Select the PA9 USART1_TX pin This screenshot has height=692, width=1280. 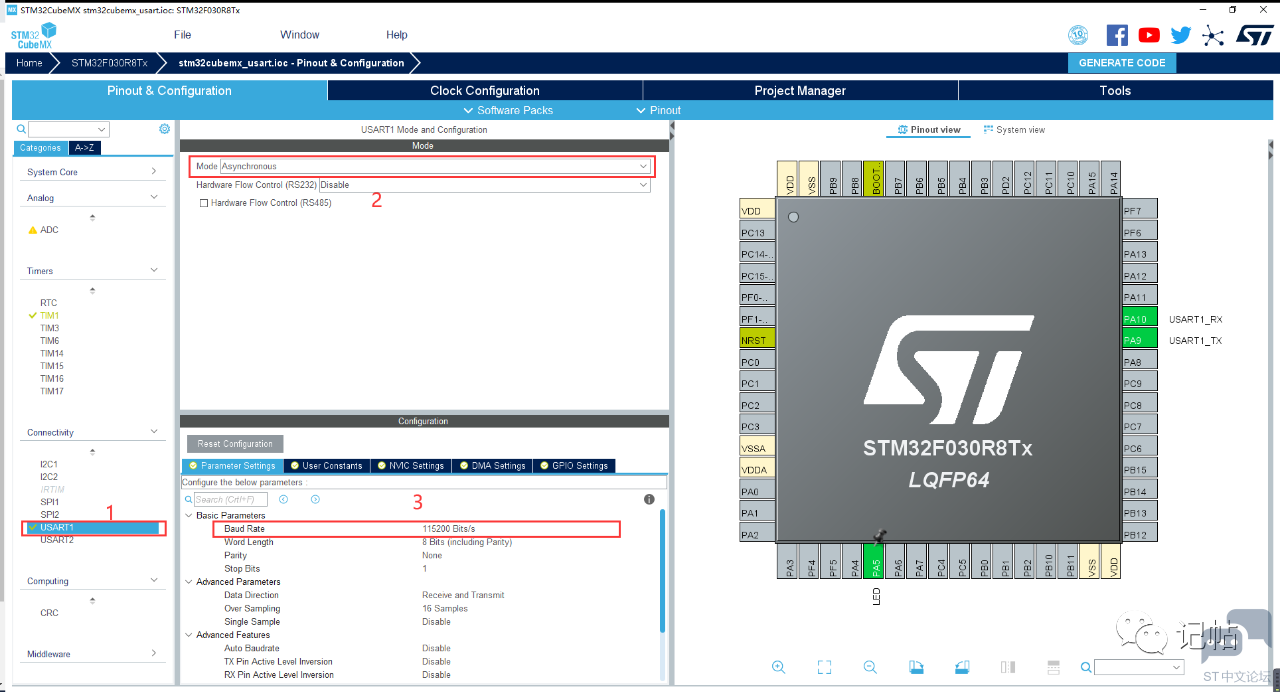[1139, 341]
